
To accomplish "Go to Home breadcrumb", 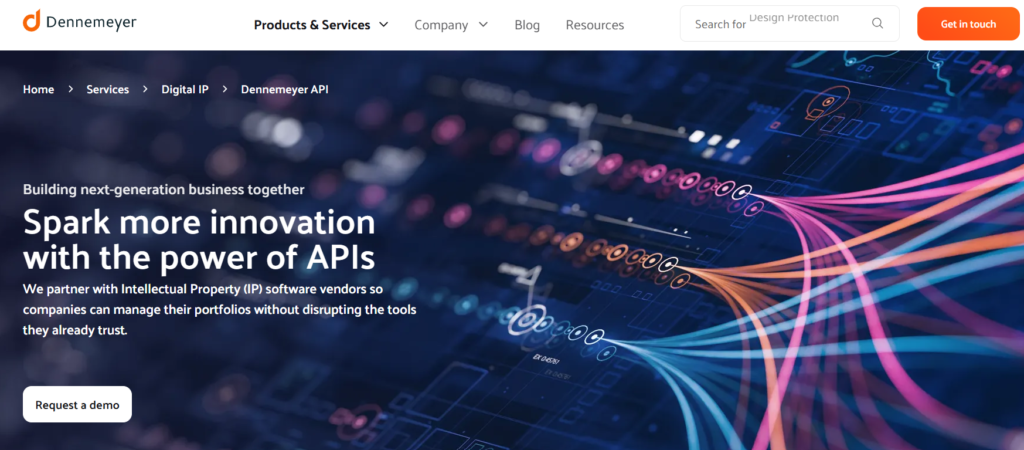I will [39, 89].
